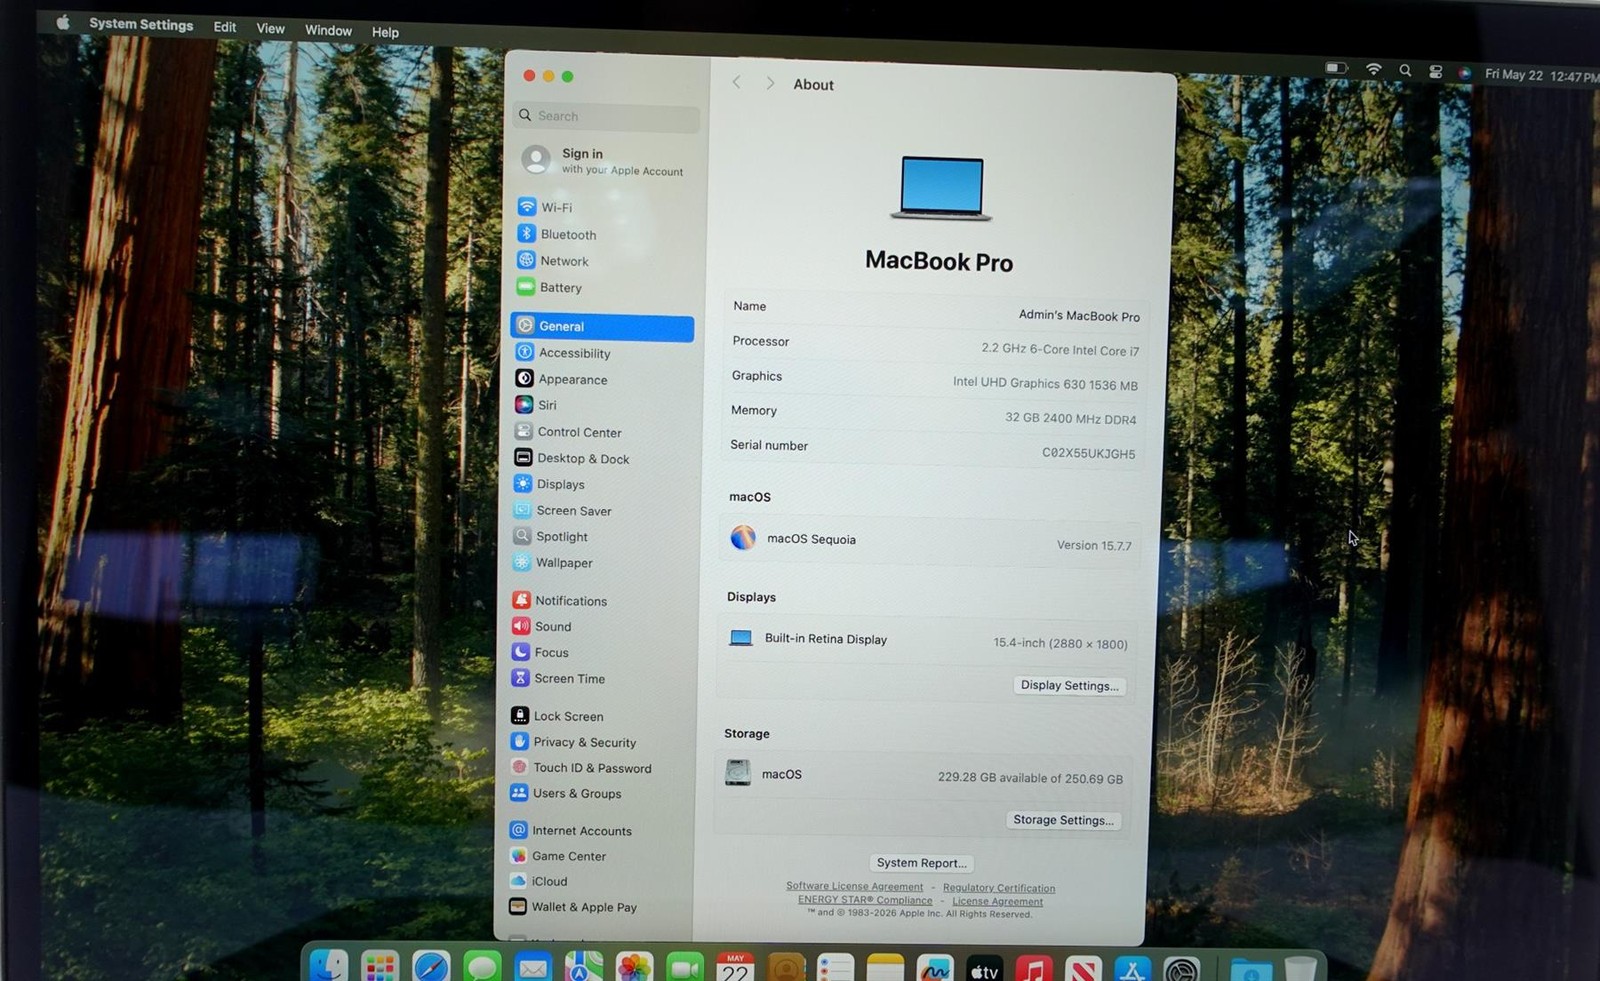The height and width of the screenshot is (981, 1600).
Task: Open Control Center in menu bar
Action: [1435, 71]
